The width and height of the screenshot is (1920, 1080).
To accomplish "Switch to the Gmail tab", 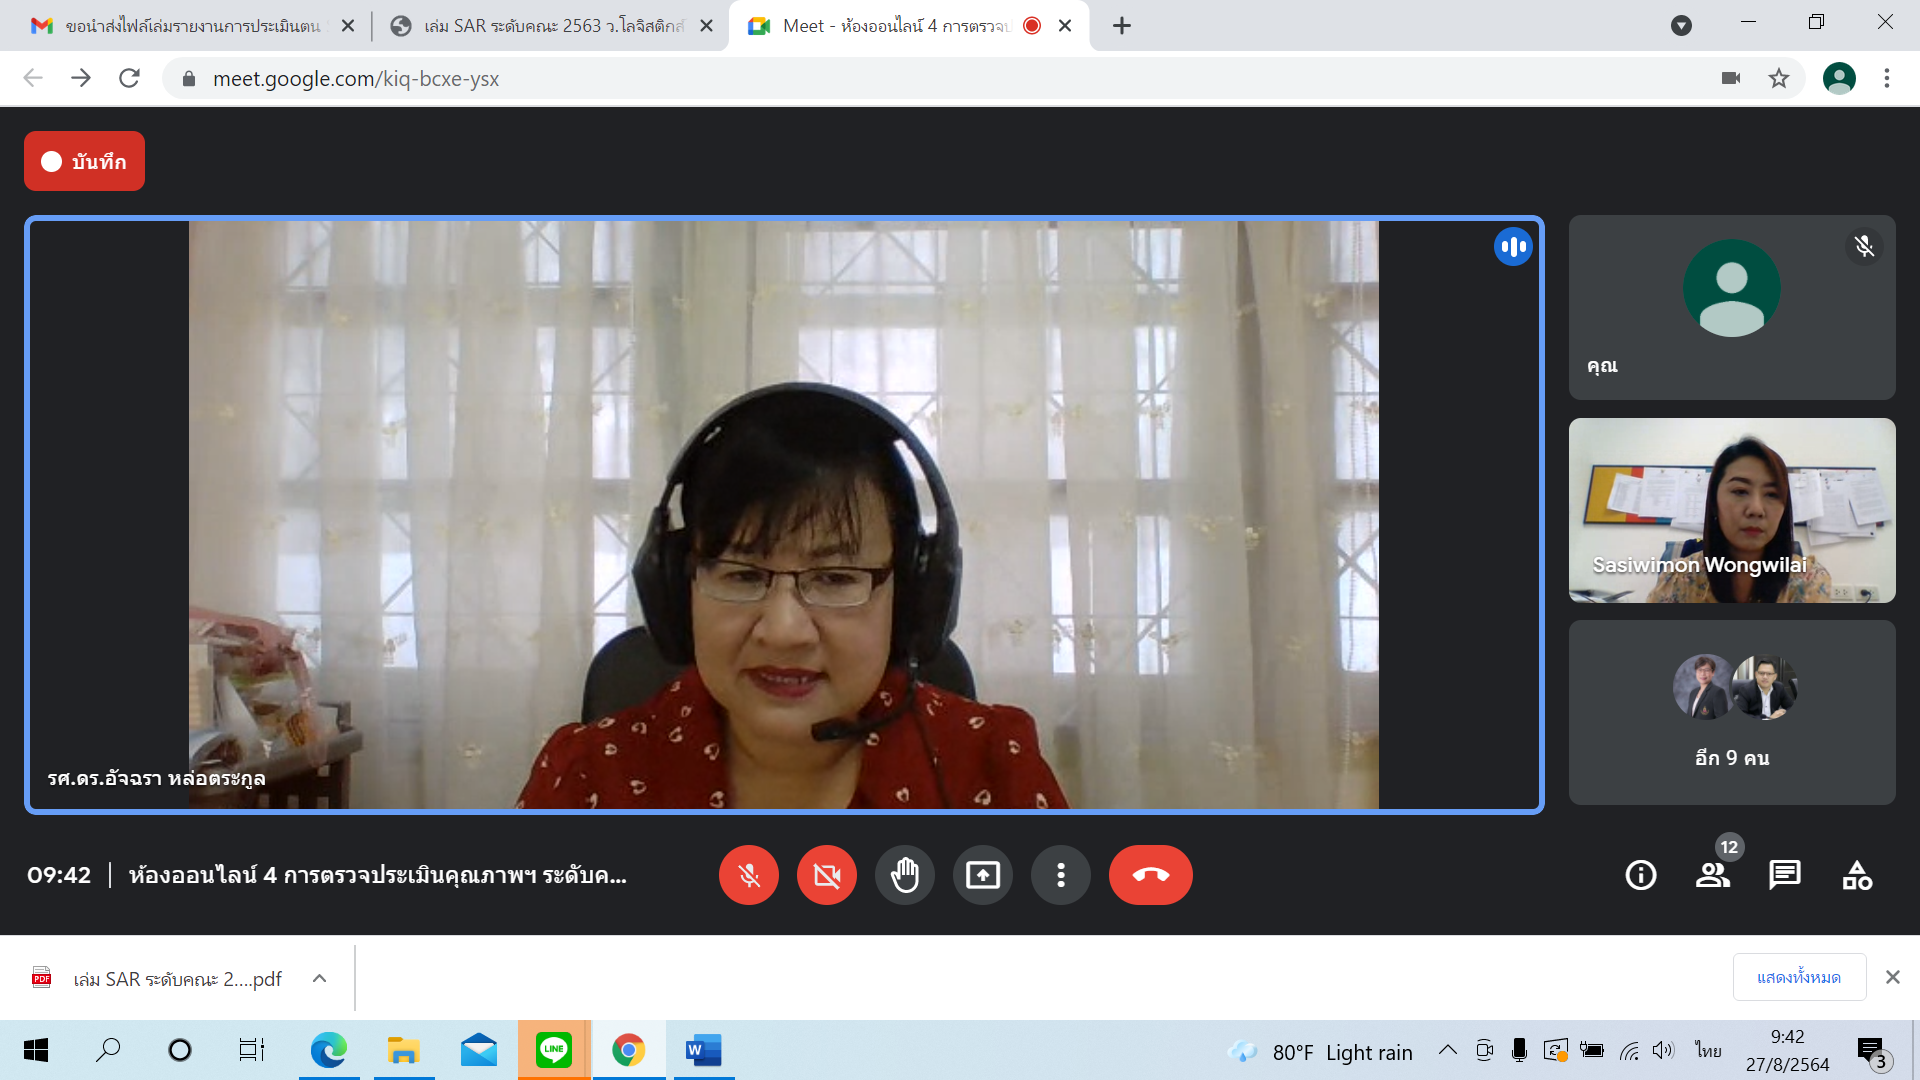I will pos(190,26).
